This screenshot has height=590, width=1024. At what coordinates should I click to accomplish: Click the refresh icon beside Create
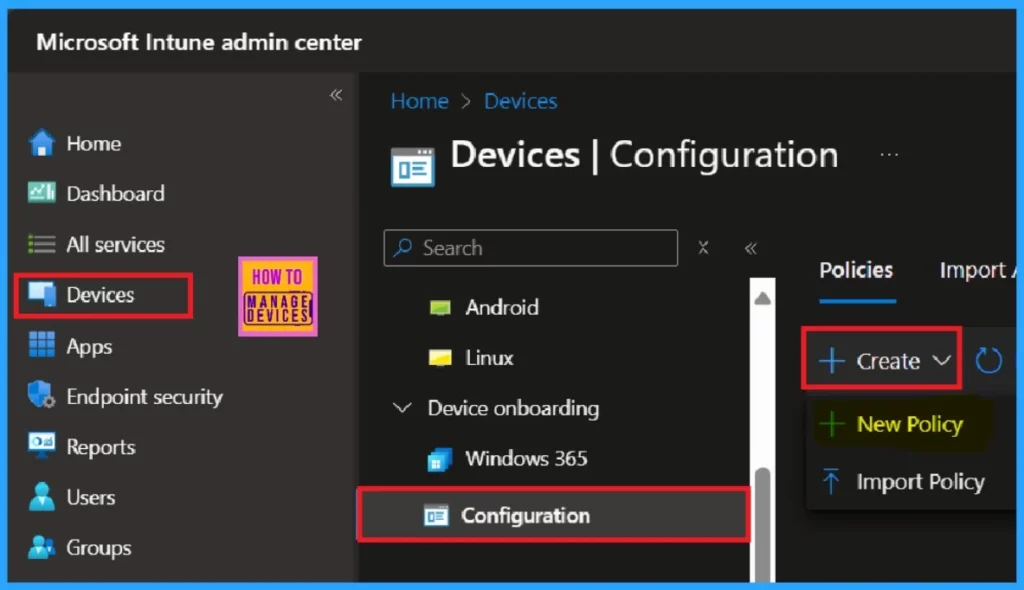click(x=988, y=361)
